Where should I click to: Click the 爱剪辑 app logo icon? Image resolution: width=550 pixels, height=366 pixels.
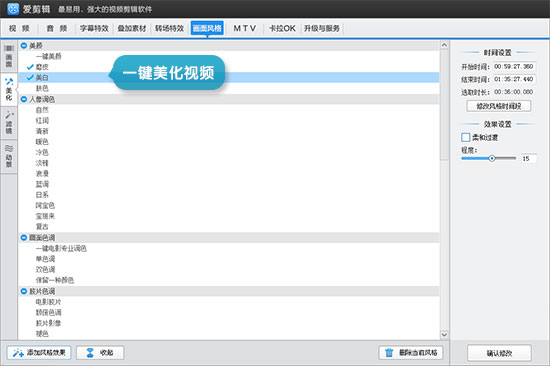(x=13, y=9)
